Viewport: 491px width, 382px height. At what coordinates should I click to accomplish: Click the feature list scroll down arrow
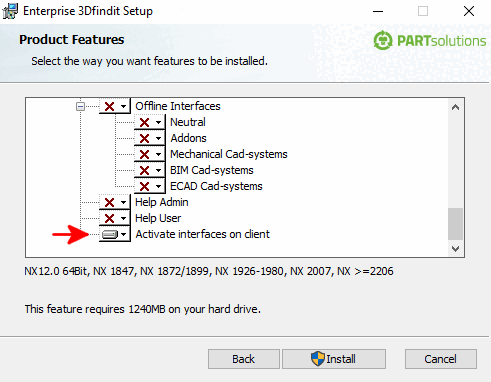pos(455,249)
